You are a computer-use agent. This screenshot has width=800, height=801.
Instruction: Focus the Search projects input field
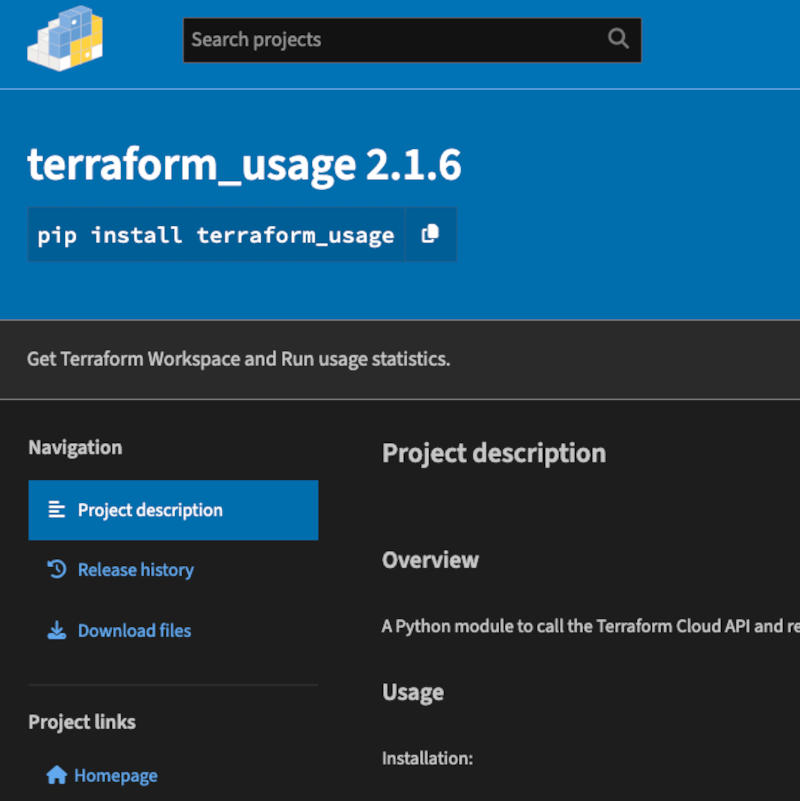412,40
